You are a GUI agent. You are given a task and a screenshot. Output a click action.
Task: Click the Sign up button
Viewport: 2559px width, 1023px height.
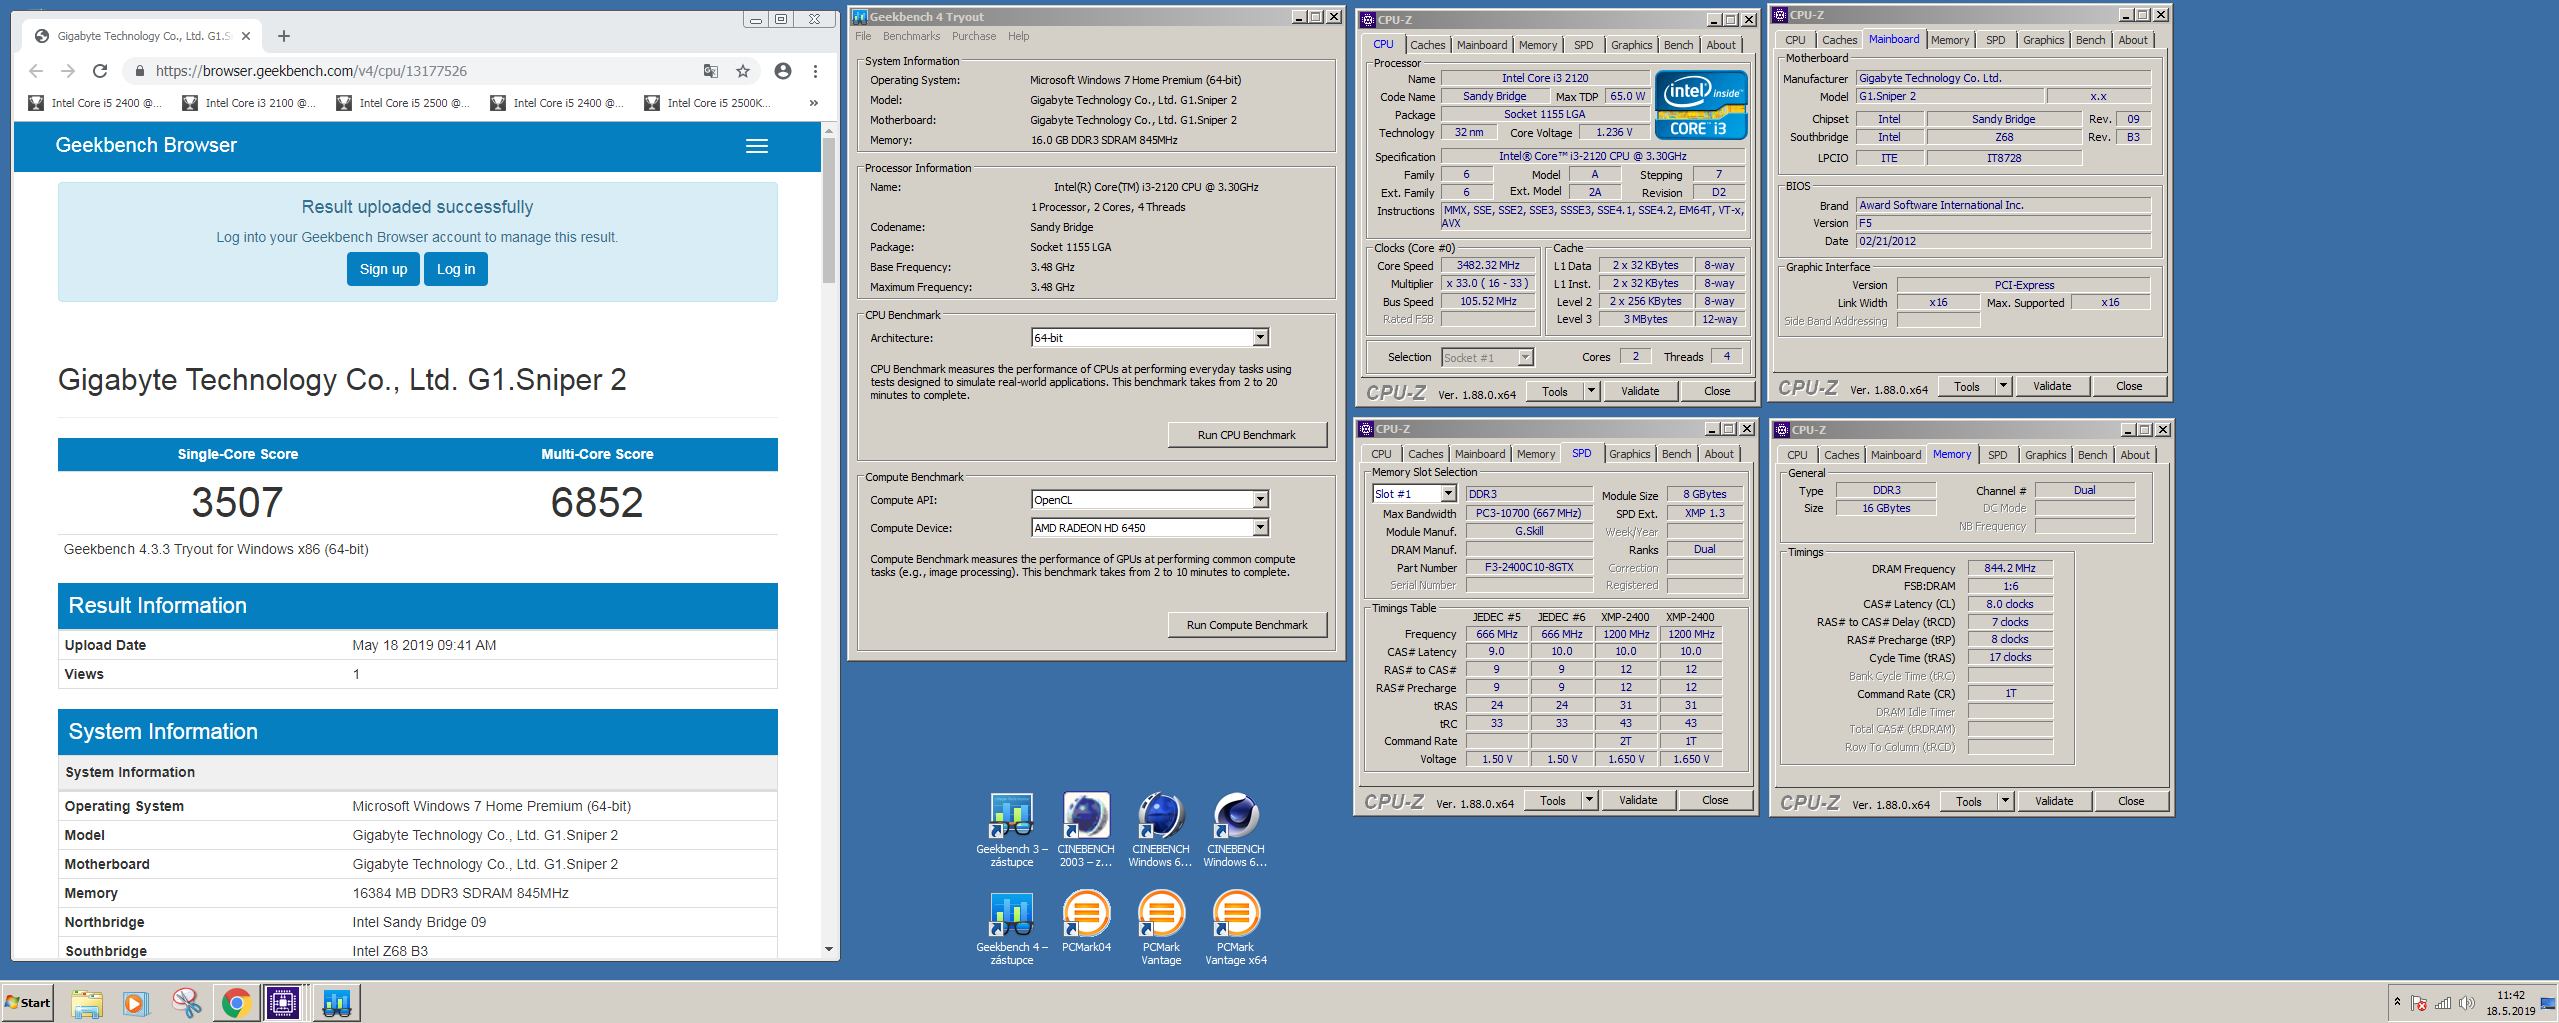click(383, 269)
